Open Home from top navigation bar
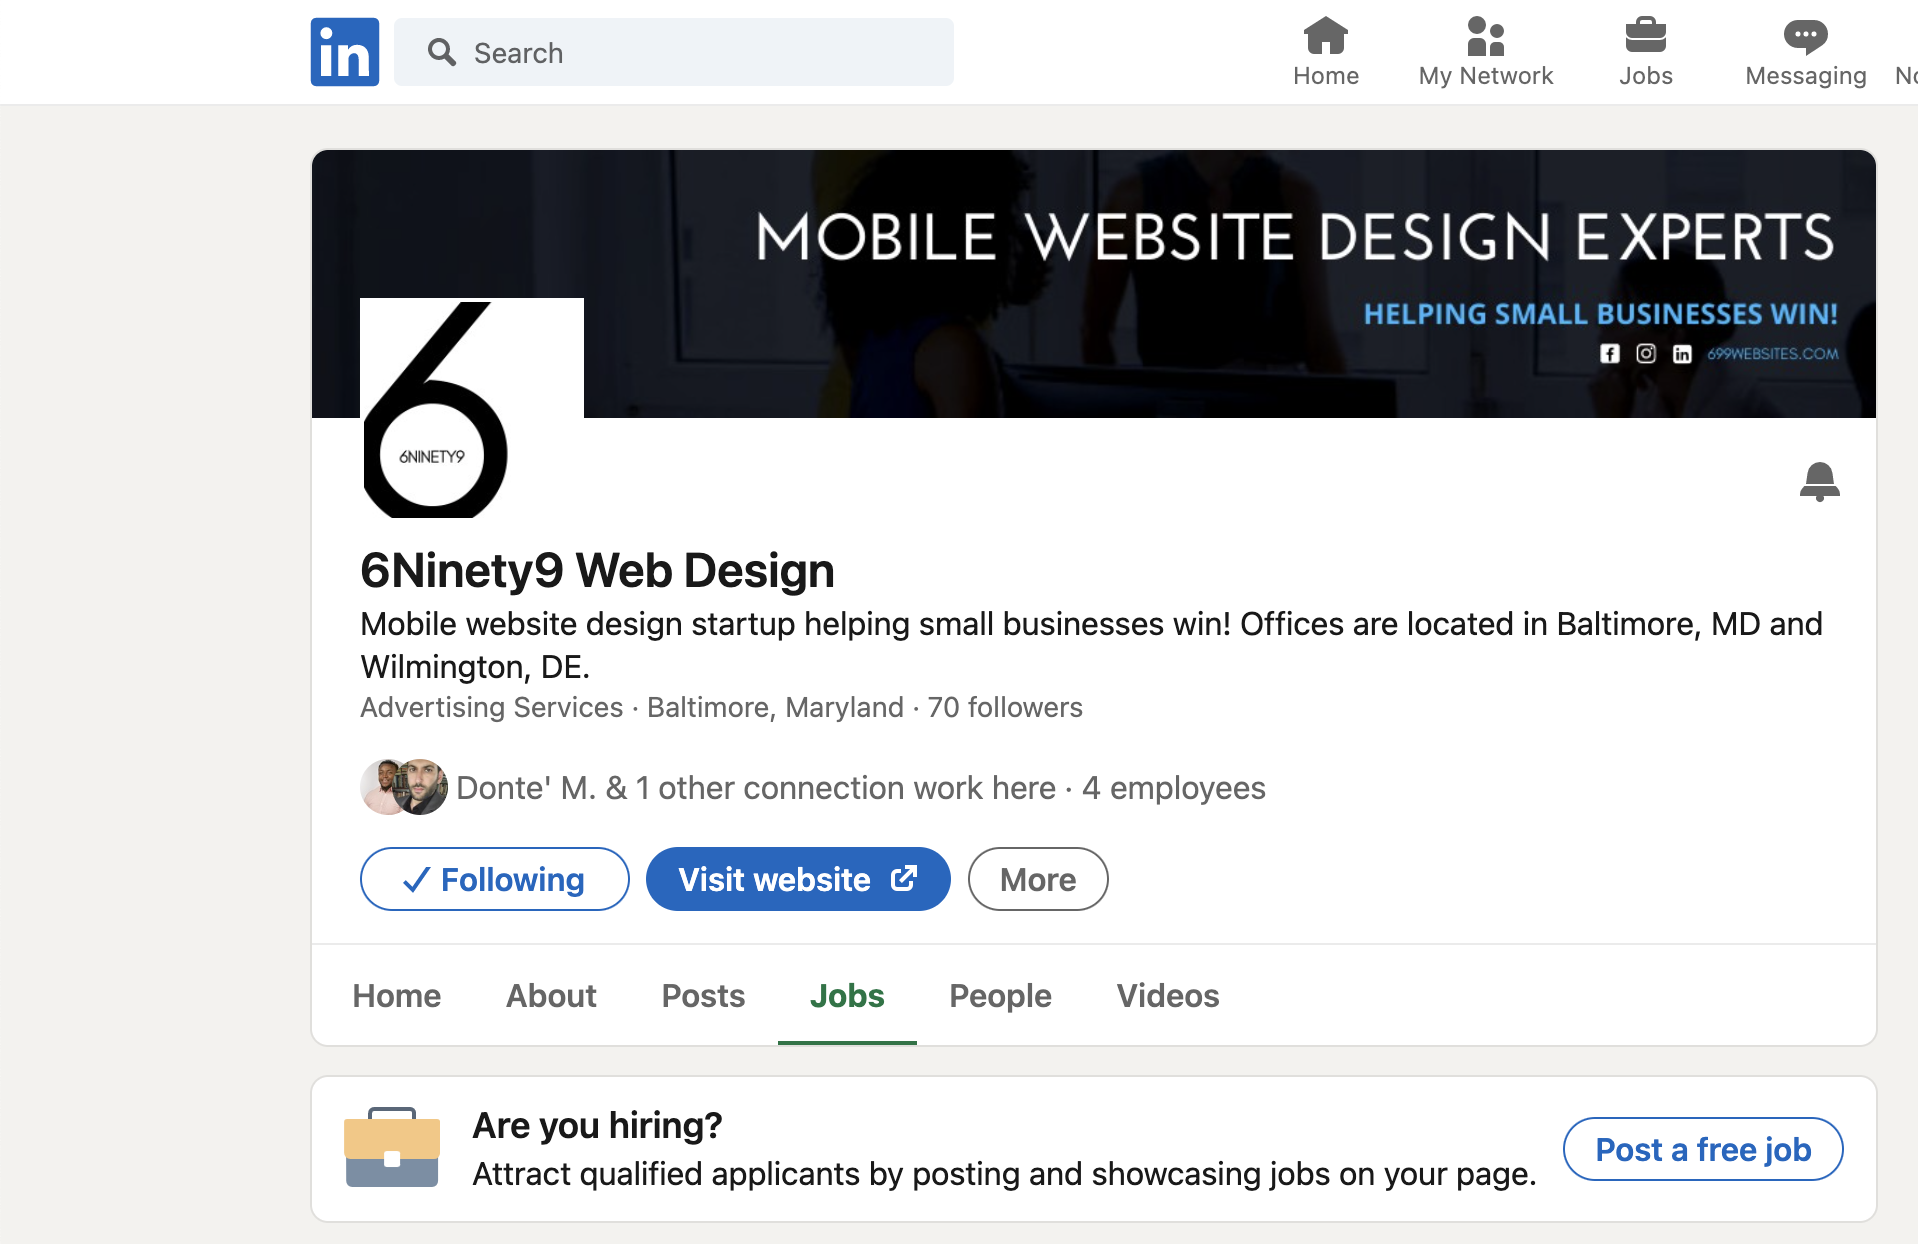The width and height of the screenshot is (1918, 1244). (1325, 52)
